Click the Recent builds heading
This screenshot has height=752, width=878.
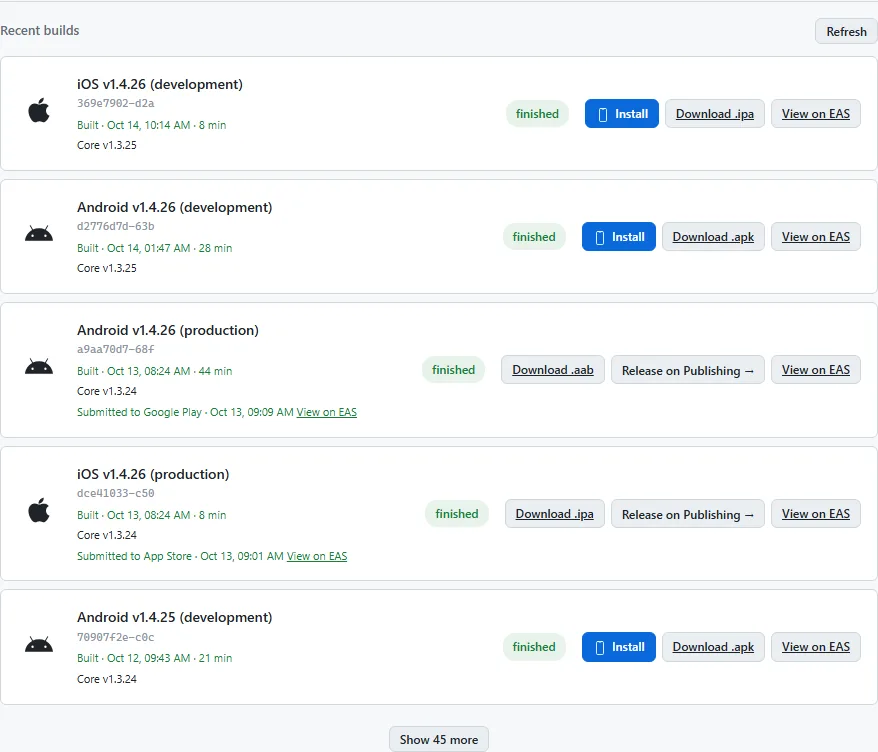click(x=40, y=31)
